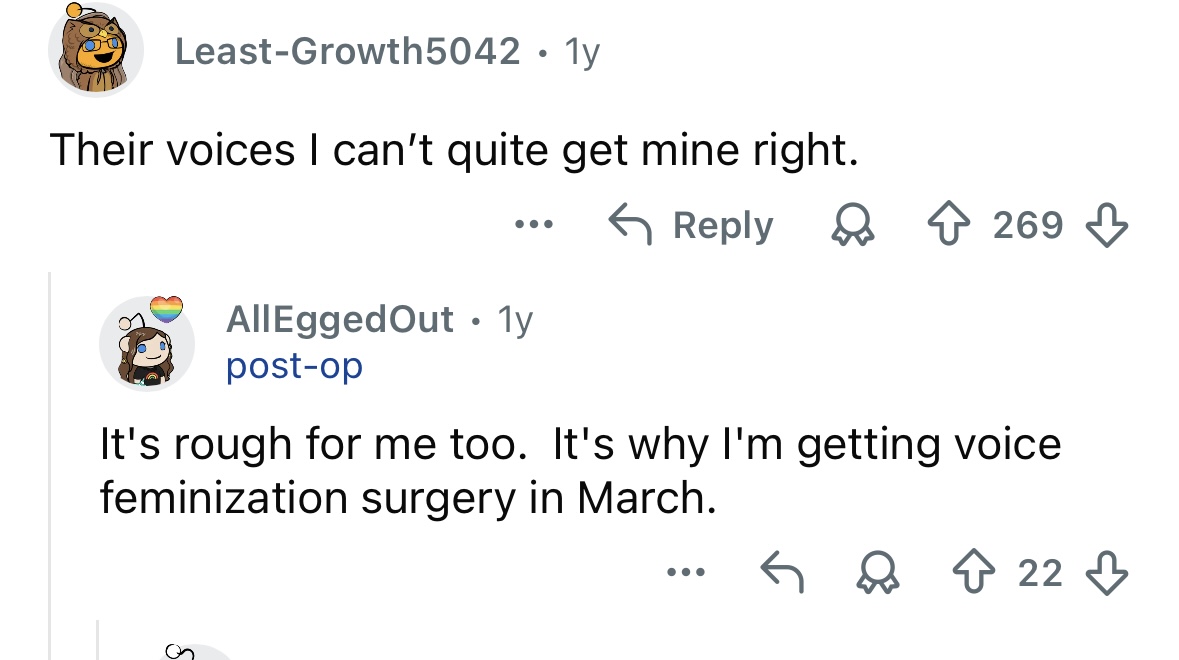Image resolution: width=1179 pixels, height=660 pixels.
Task: Click the 1y timestamp on Least-Growth5042's comment
Action: [x=581, y=51]
